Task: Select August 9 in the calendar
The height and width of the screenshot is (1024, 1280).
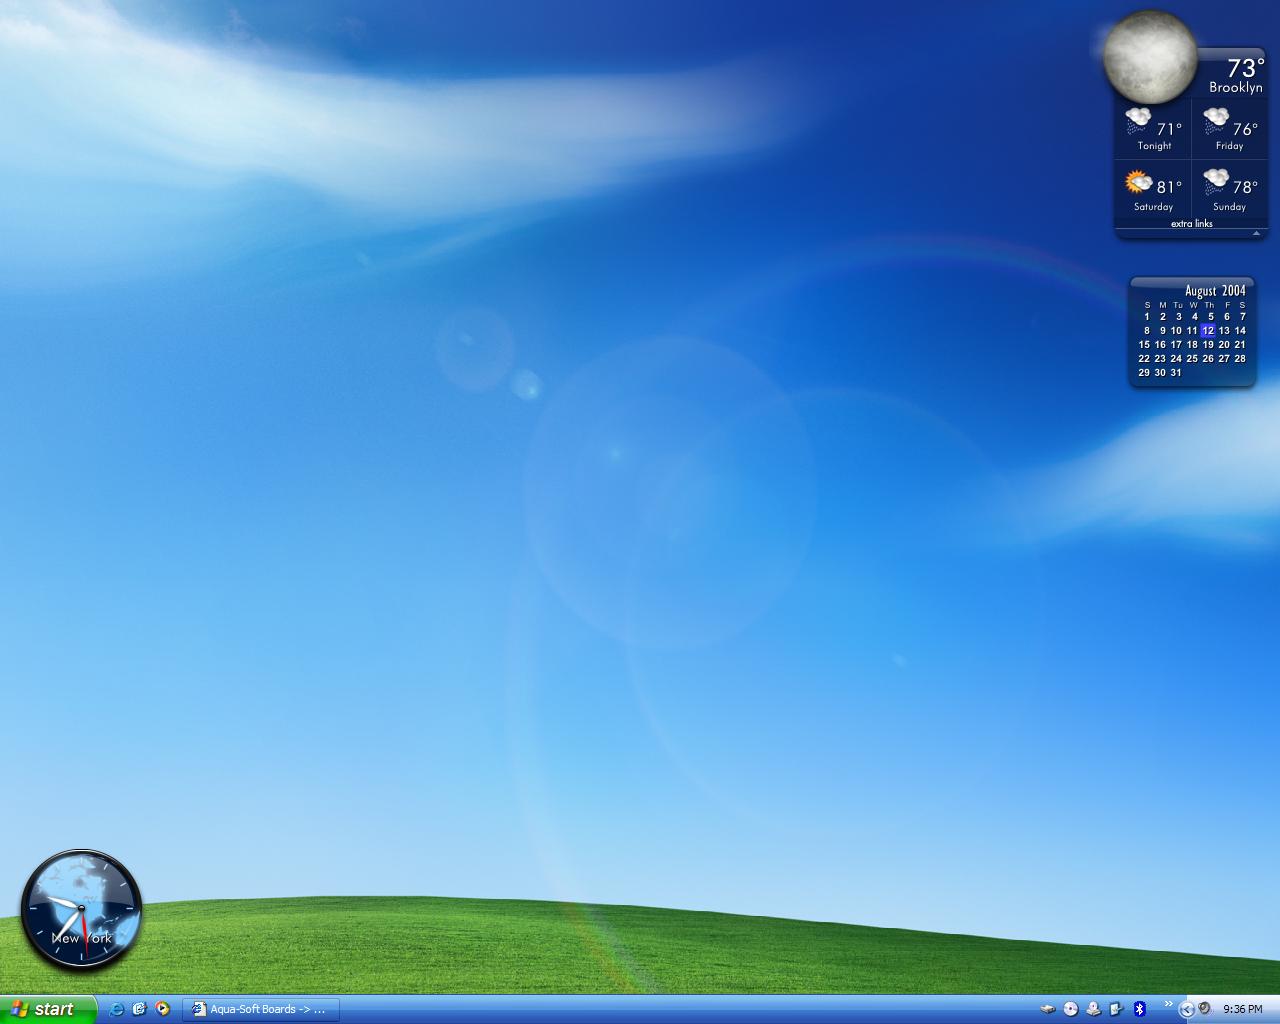Action: click(x=1162, y=330)
